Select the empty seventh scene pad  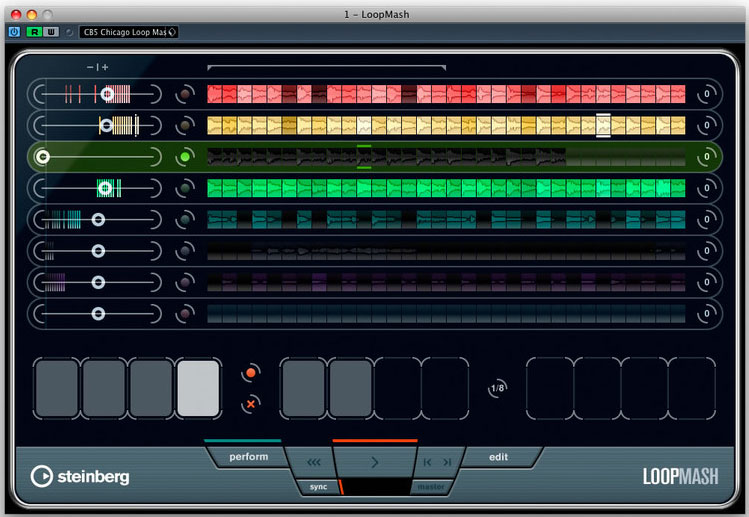[397, 388]
